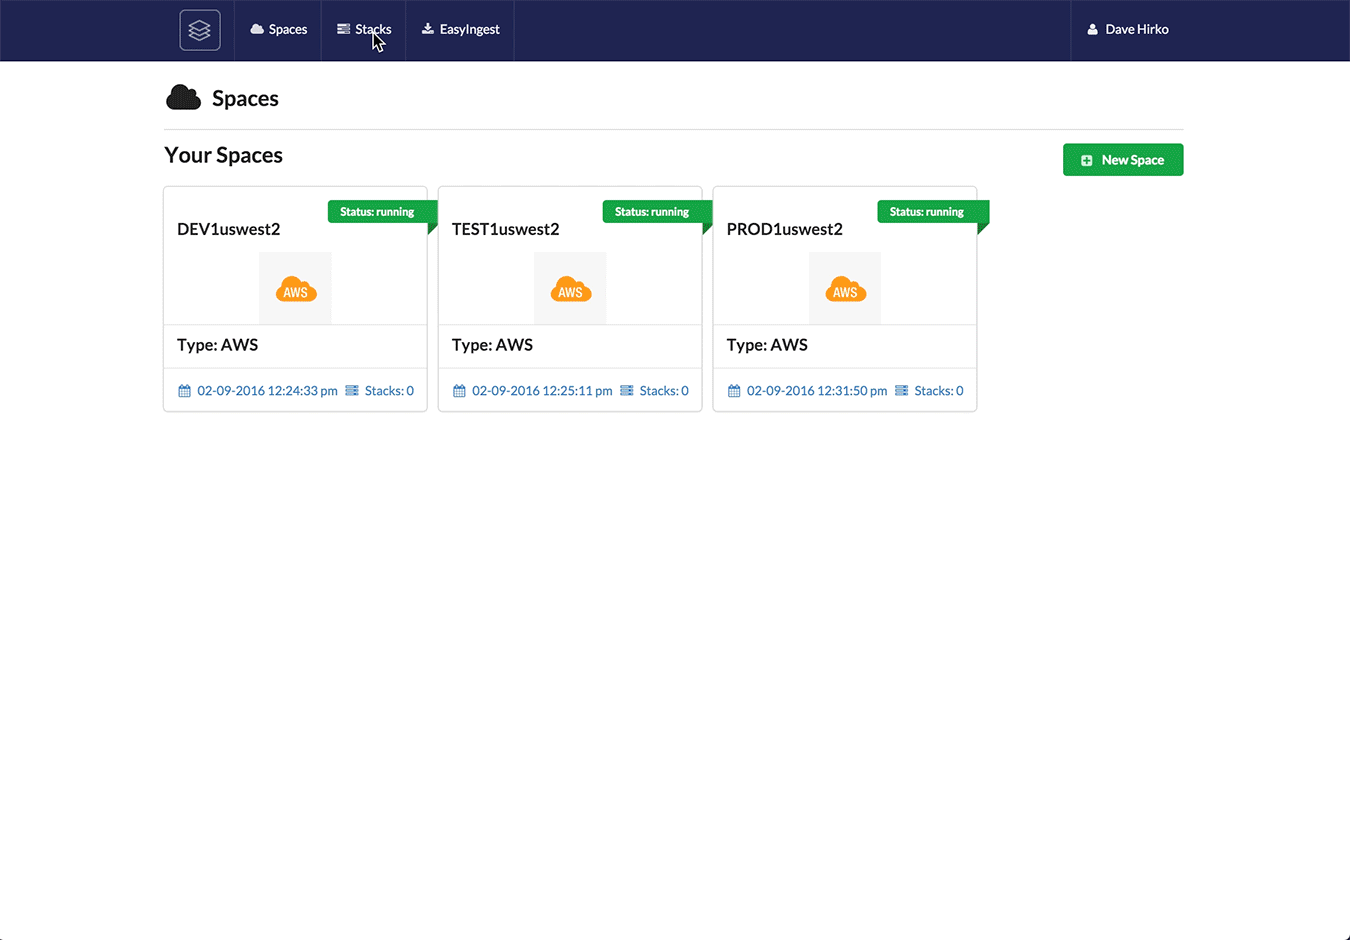Click the AWS cloud icon in TEST1uswest2 card
1350x940 pixels.
coord(571,289)
